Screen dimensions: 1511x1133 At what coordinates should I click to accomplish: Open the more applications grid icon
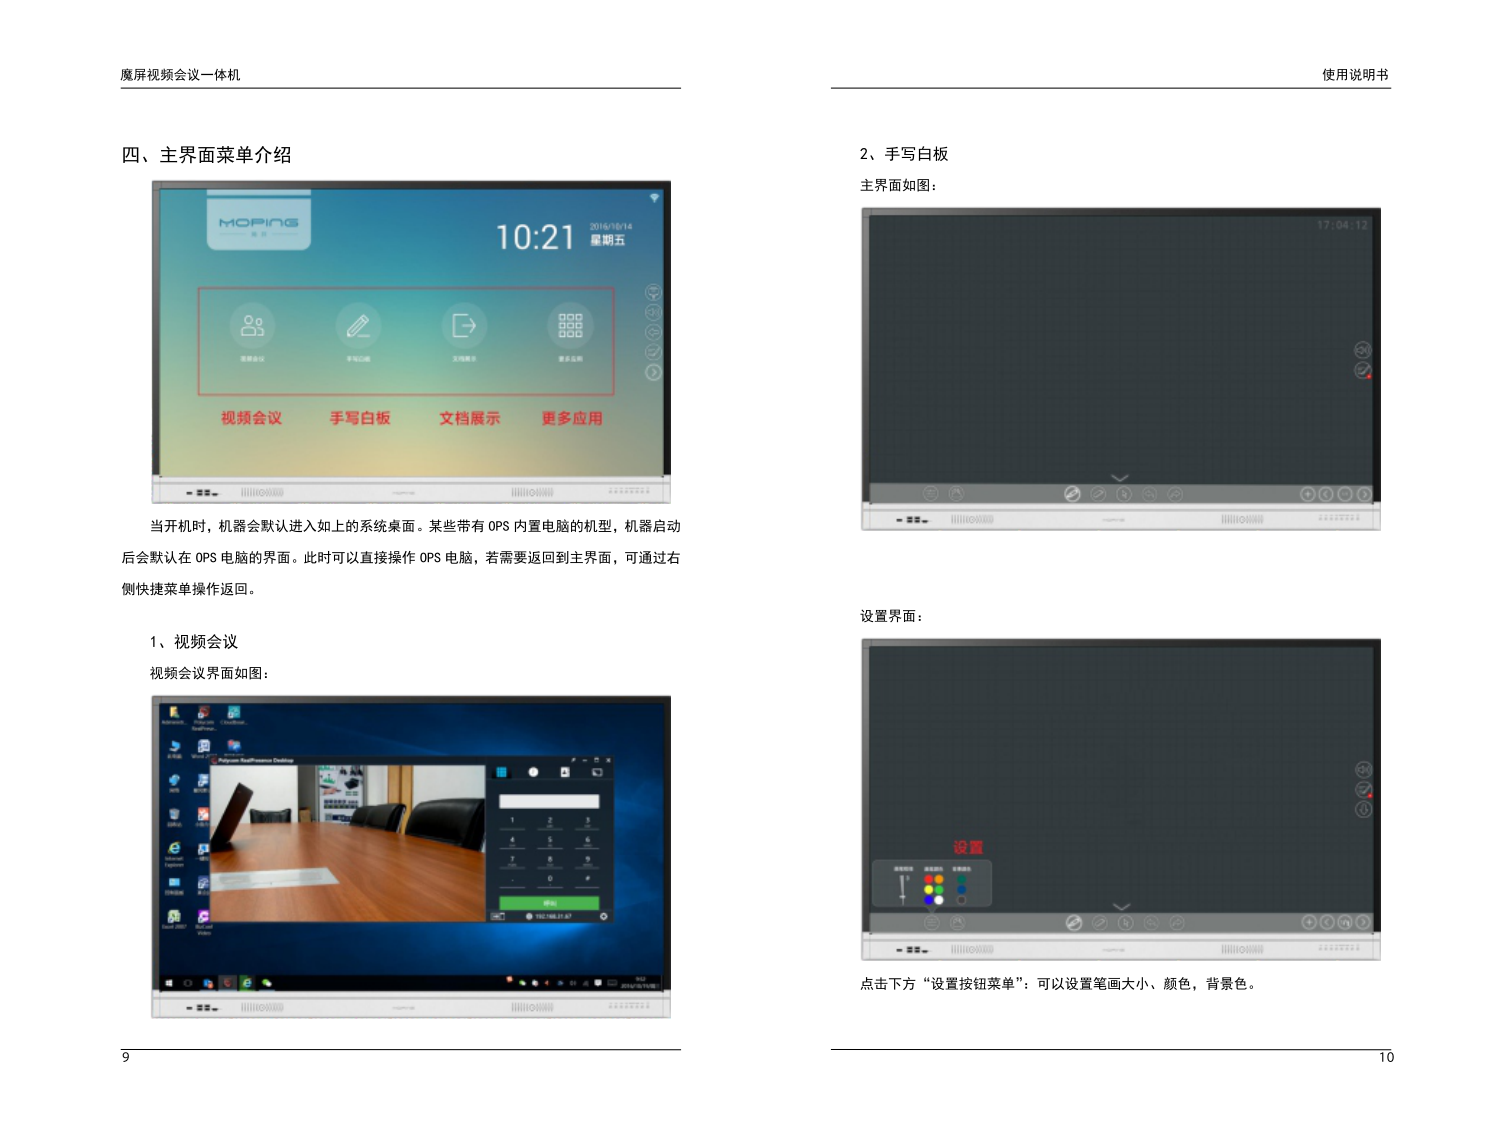click(x=570, y=326)
